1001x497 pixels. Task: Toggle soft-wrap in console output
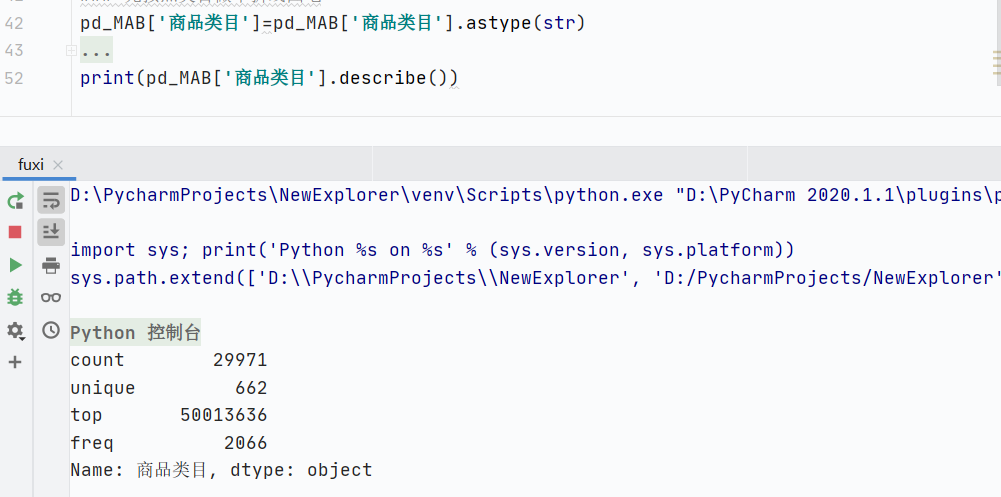point(51,201)
